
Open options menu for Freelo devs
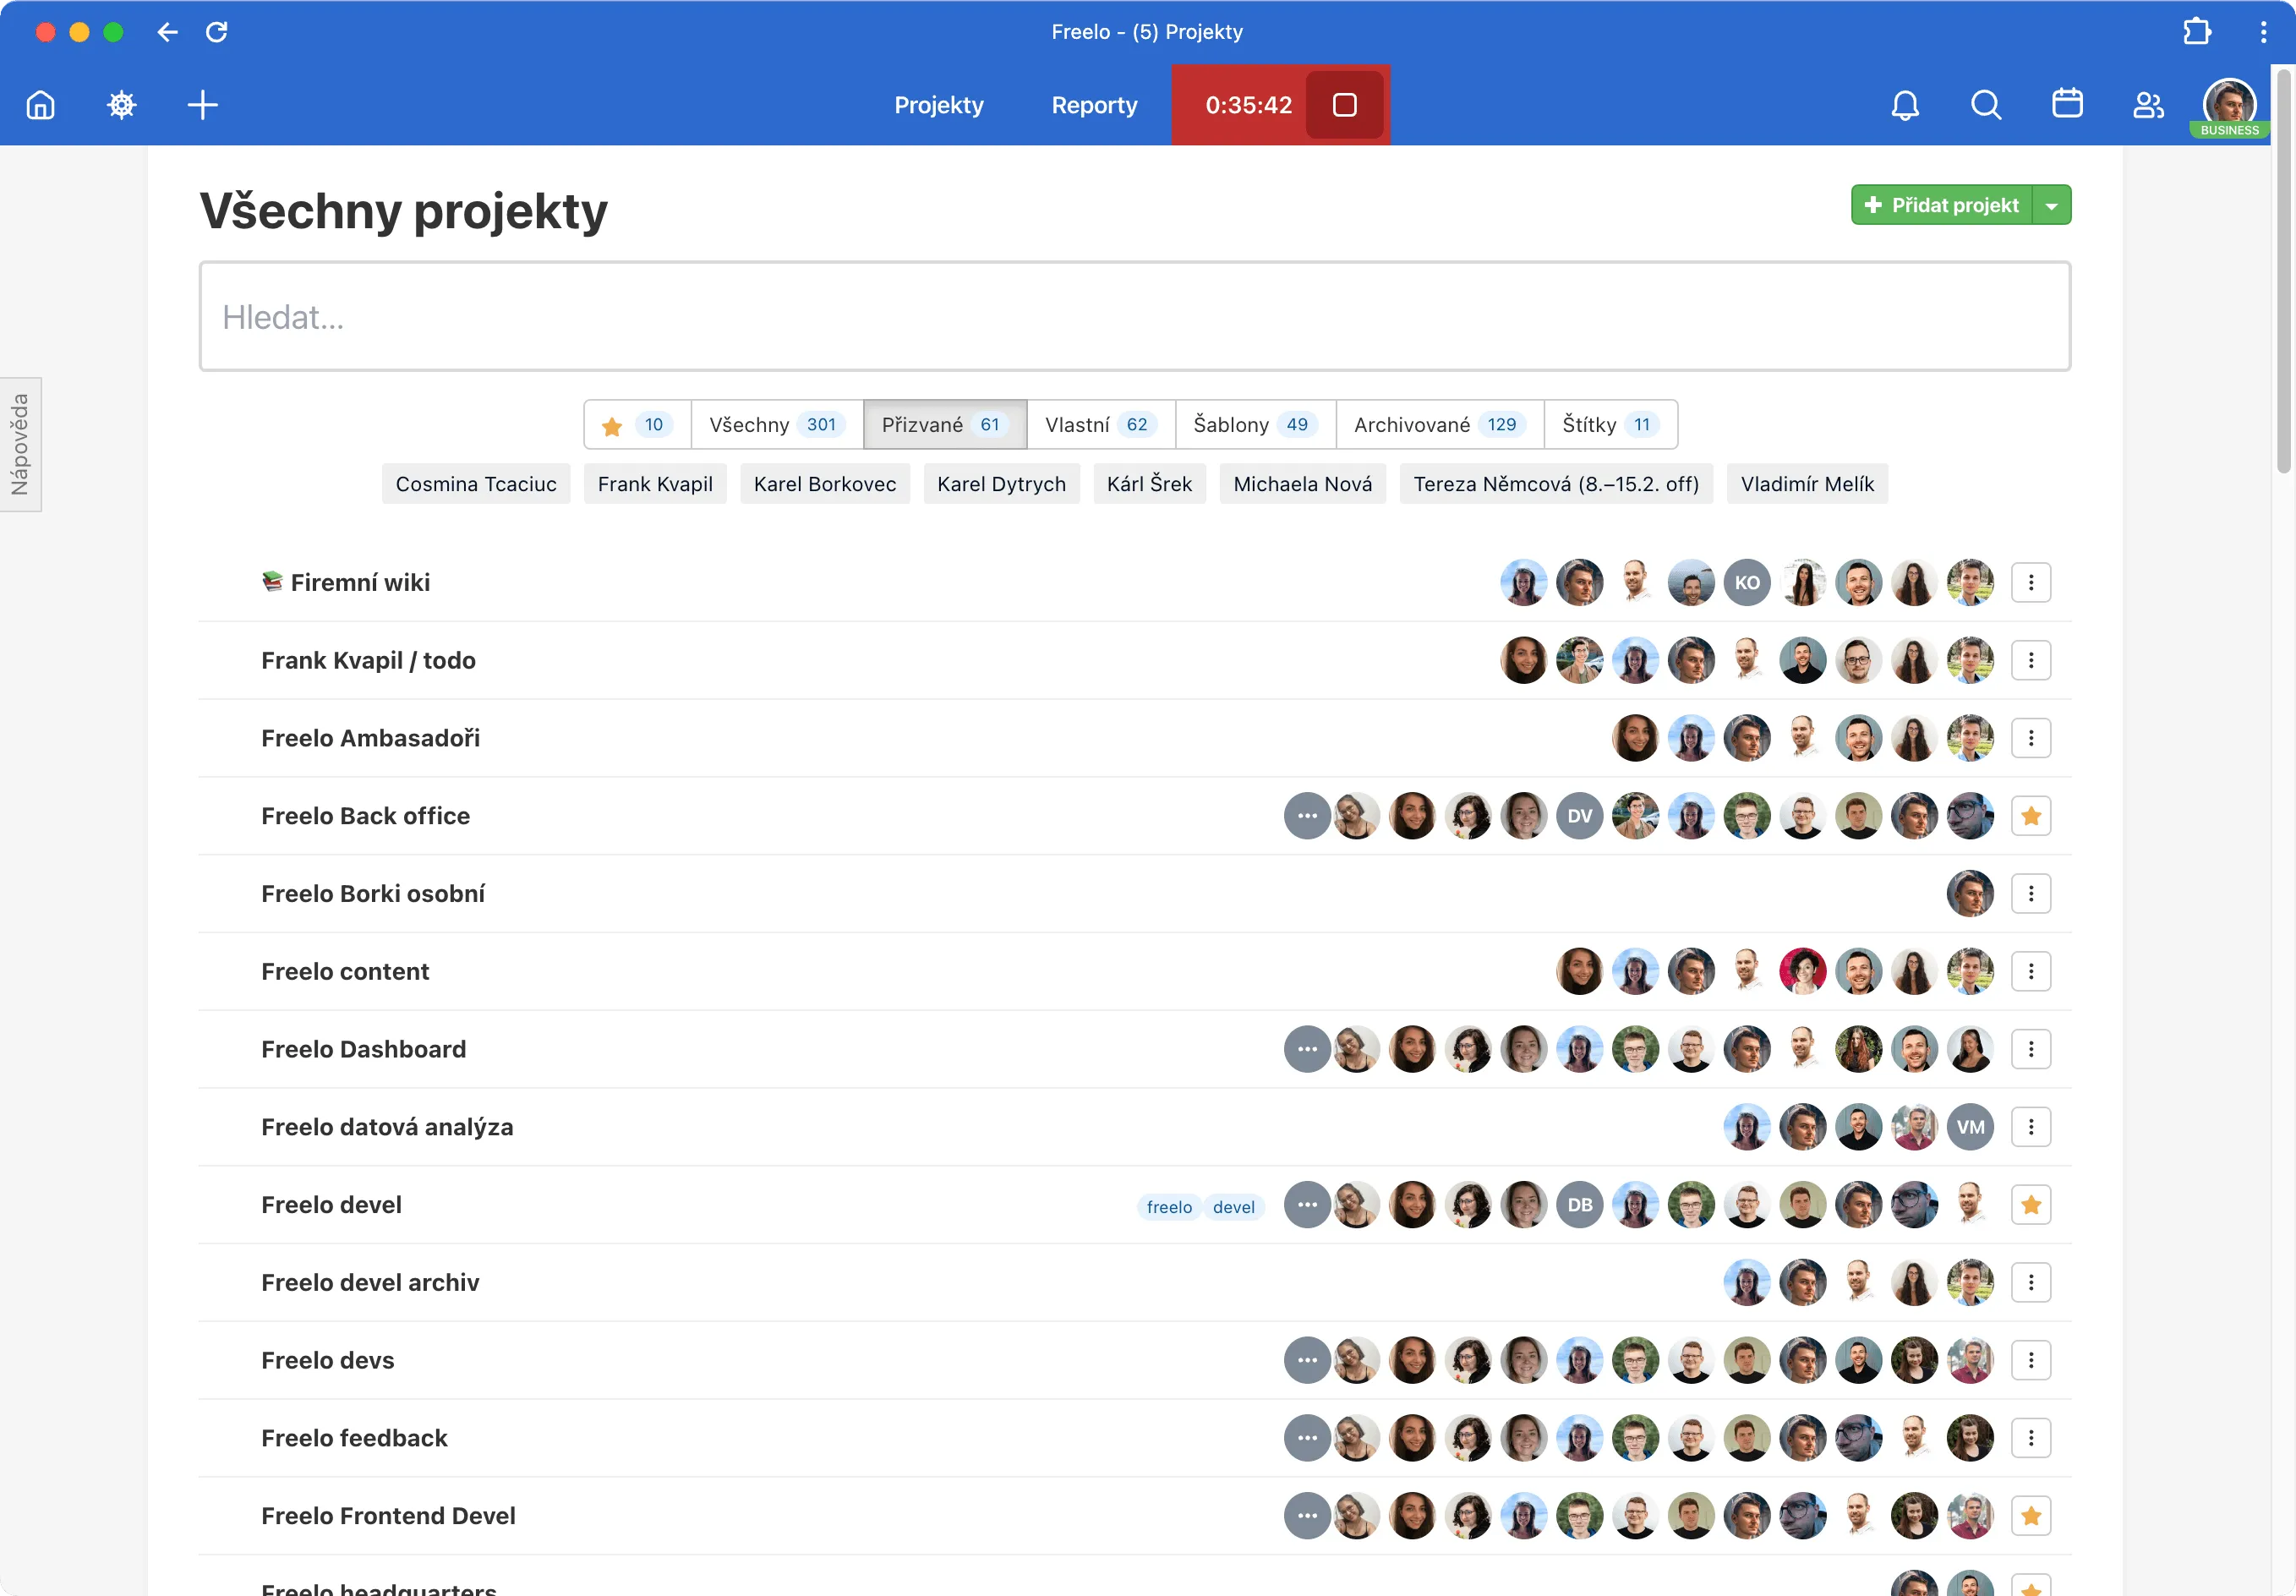click(x=2031, y=1360)
